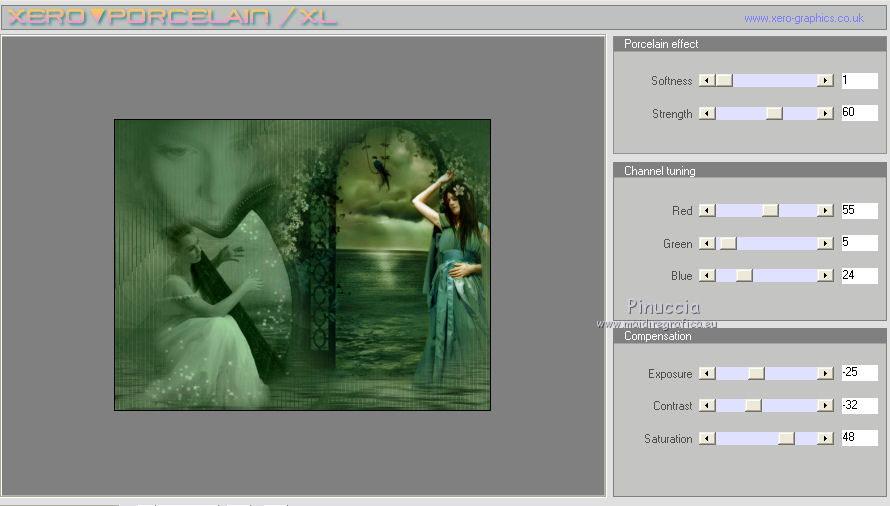This screenshot has height=506, width=890.
Task: Increase Exposure with right arrow
Action: coord(825,373)
